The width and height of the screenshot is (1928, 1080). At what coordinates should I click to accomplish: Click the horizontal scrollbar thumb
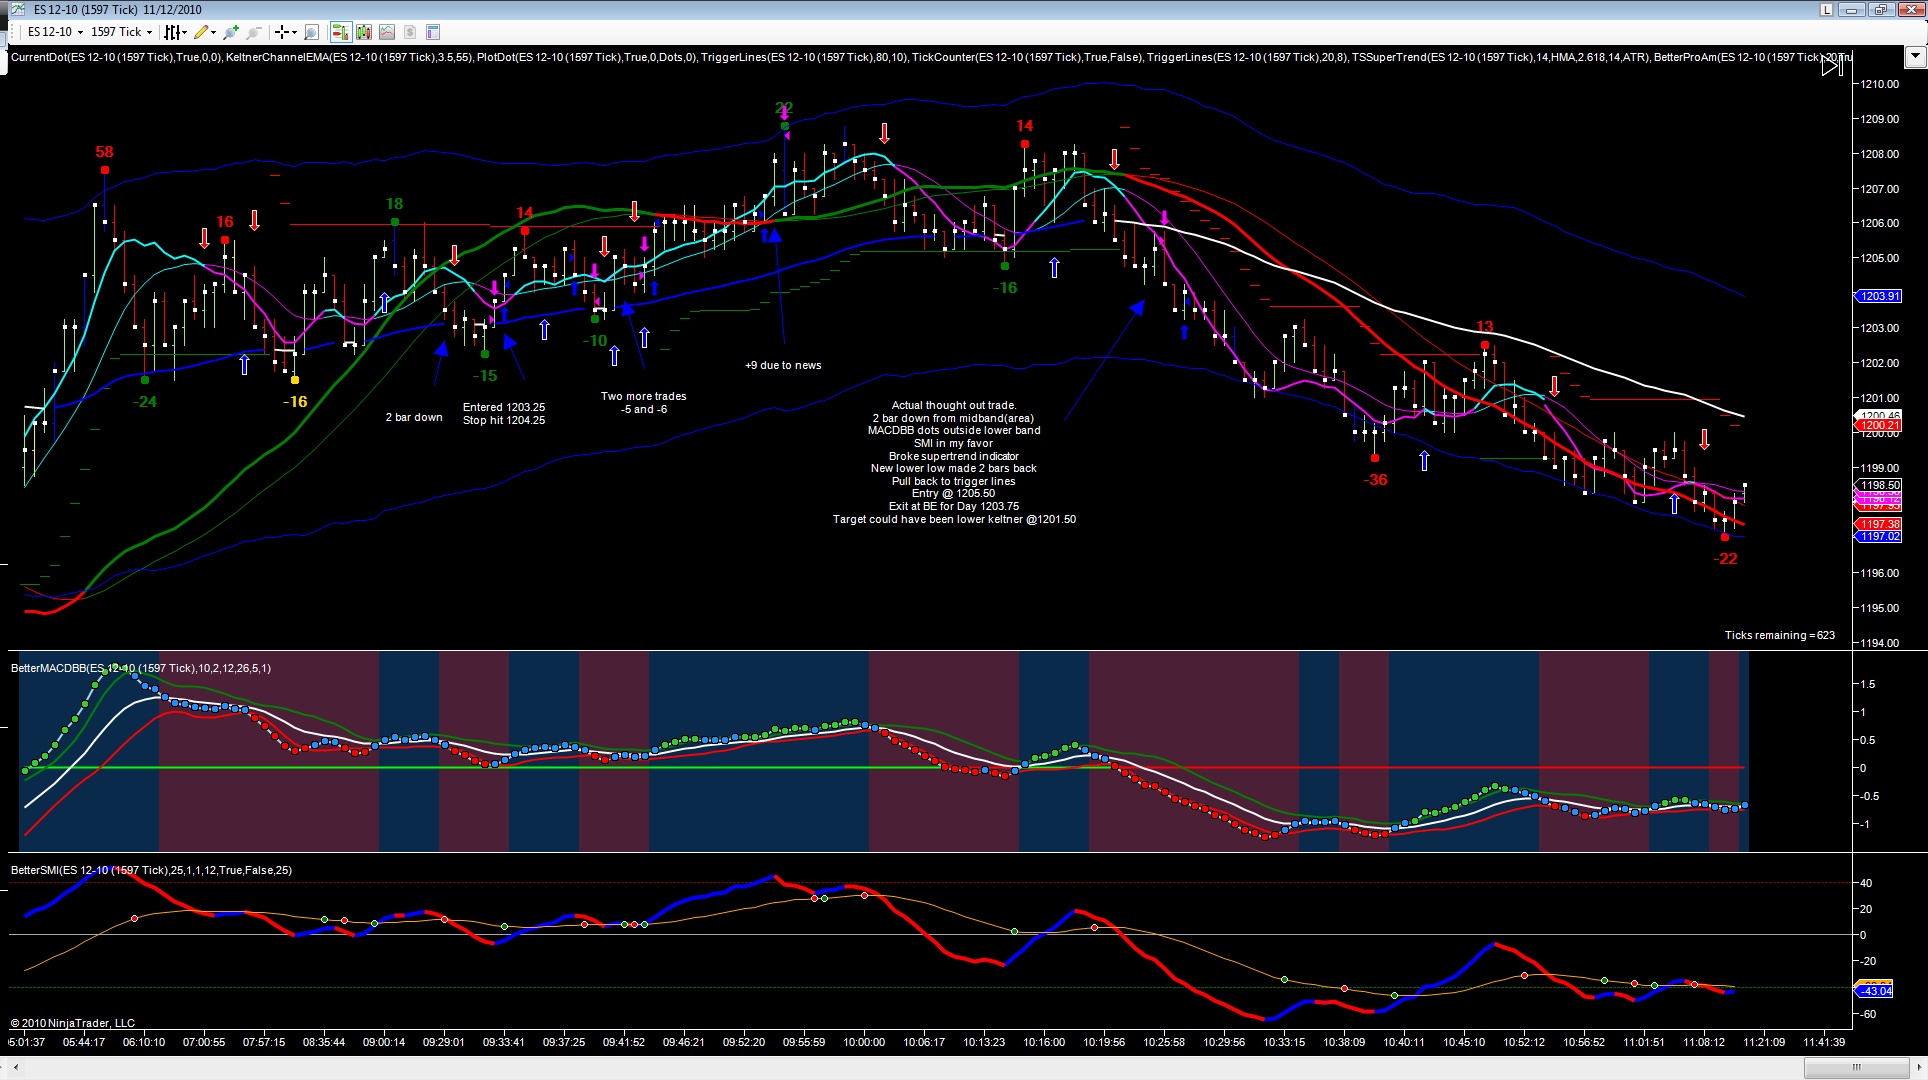1857,1067
